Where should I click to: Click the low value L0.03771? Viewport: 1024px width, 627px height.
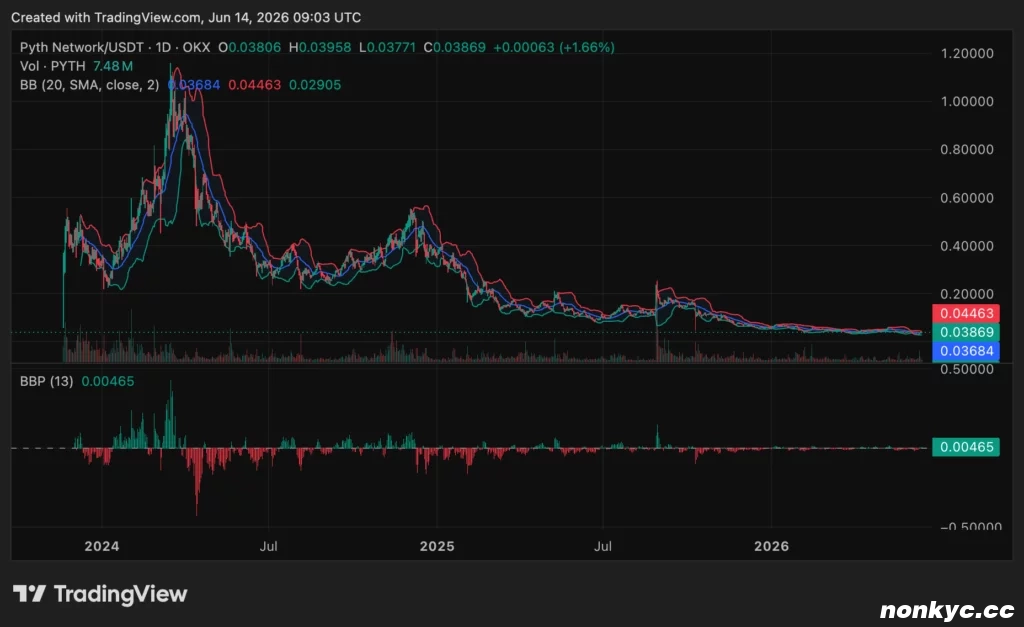(387, 48)
